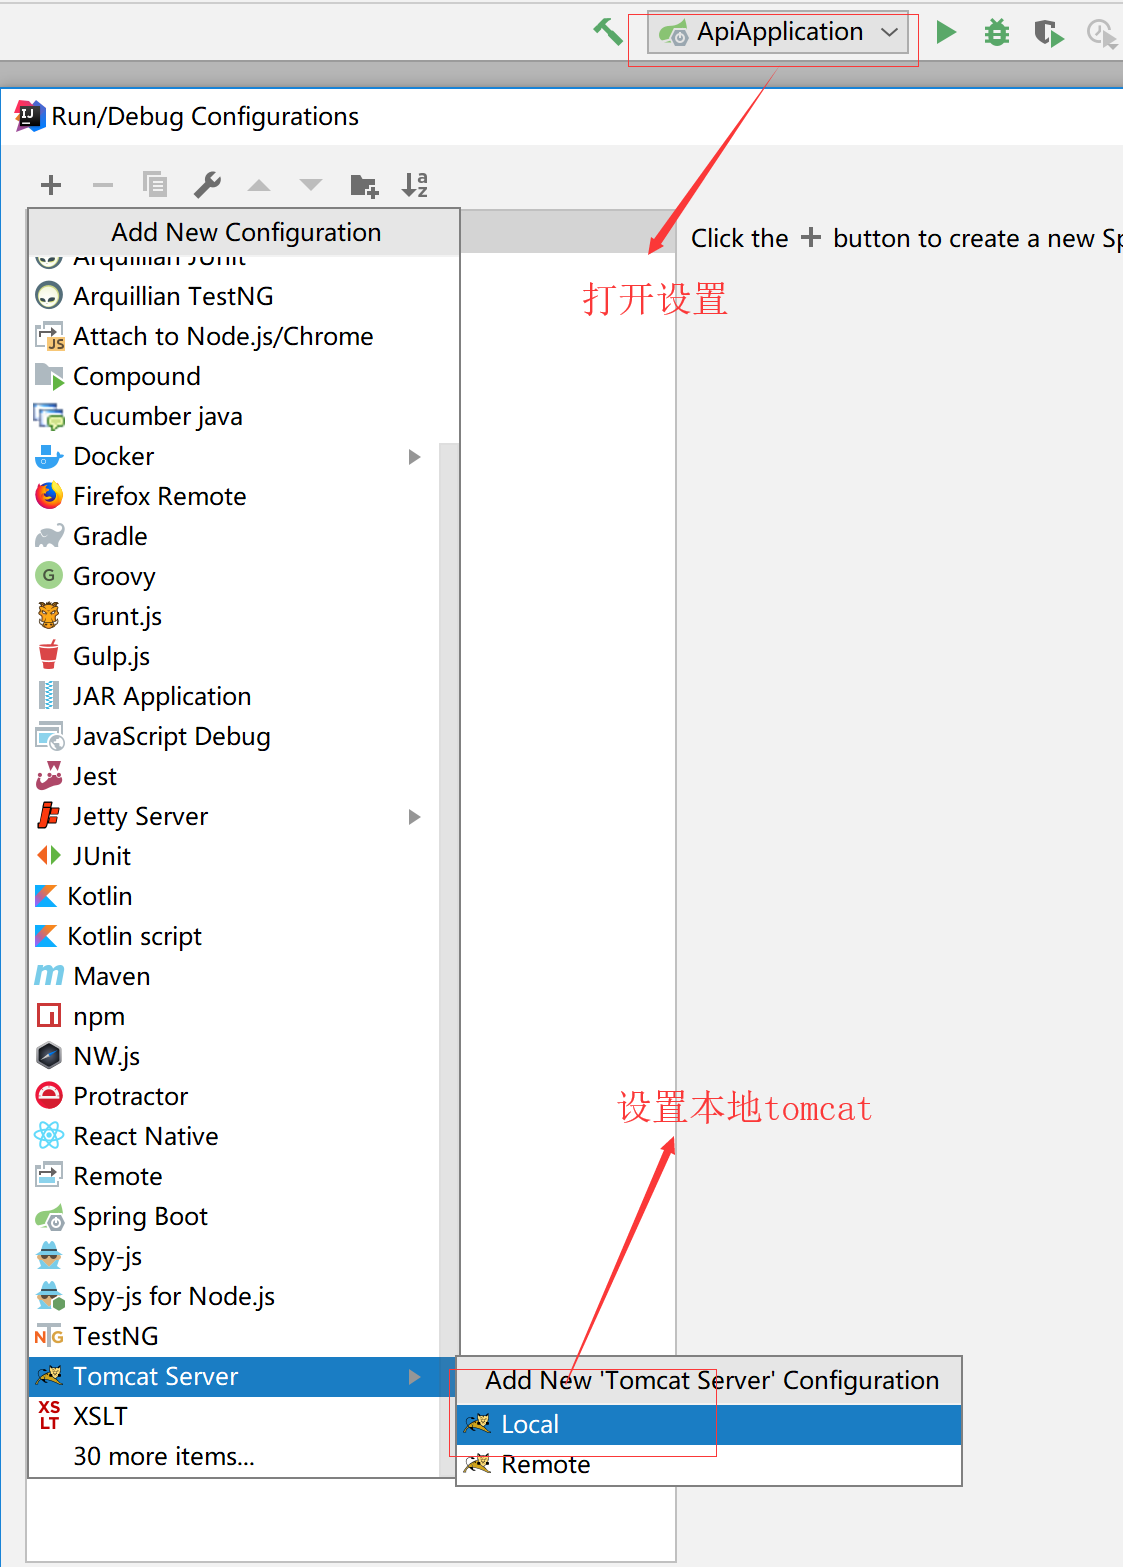
Task: Click the Protractor icon
Action: [49, 1096]
